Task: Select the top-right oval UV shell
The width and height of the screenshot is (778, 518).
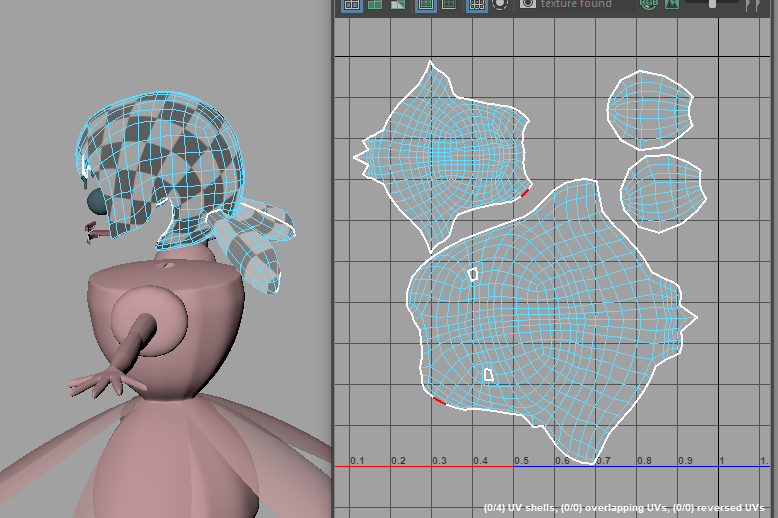Action: click(650, 110)
